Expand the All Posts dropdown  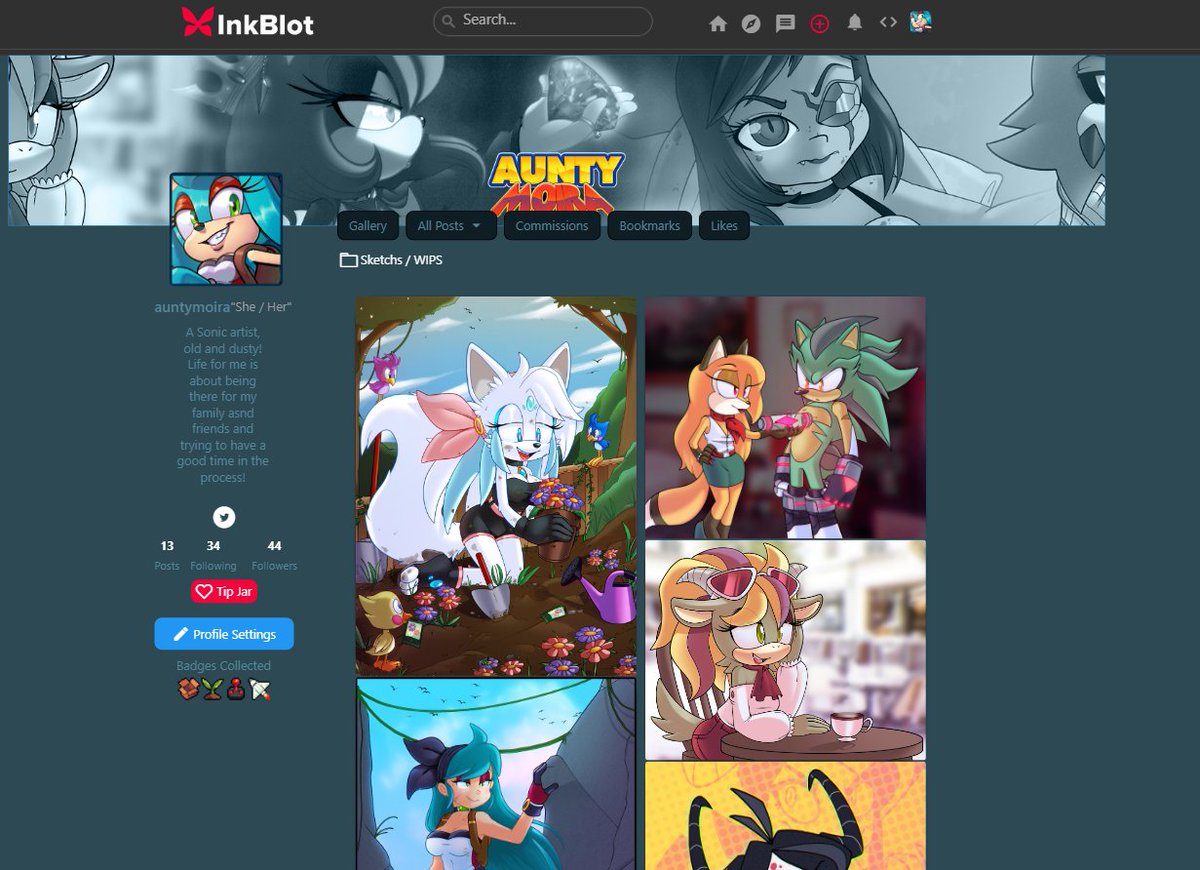pyautogui.click(x=449, y=226)
